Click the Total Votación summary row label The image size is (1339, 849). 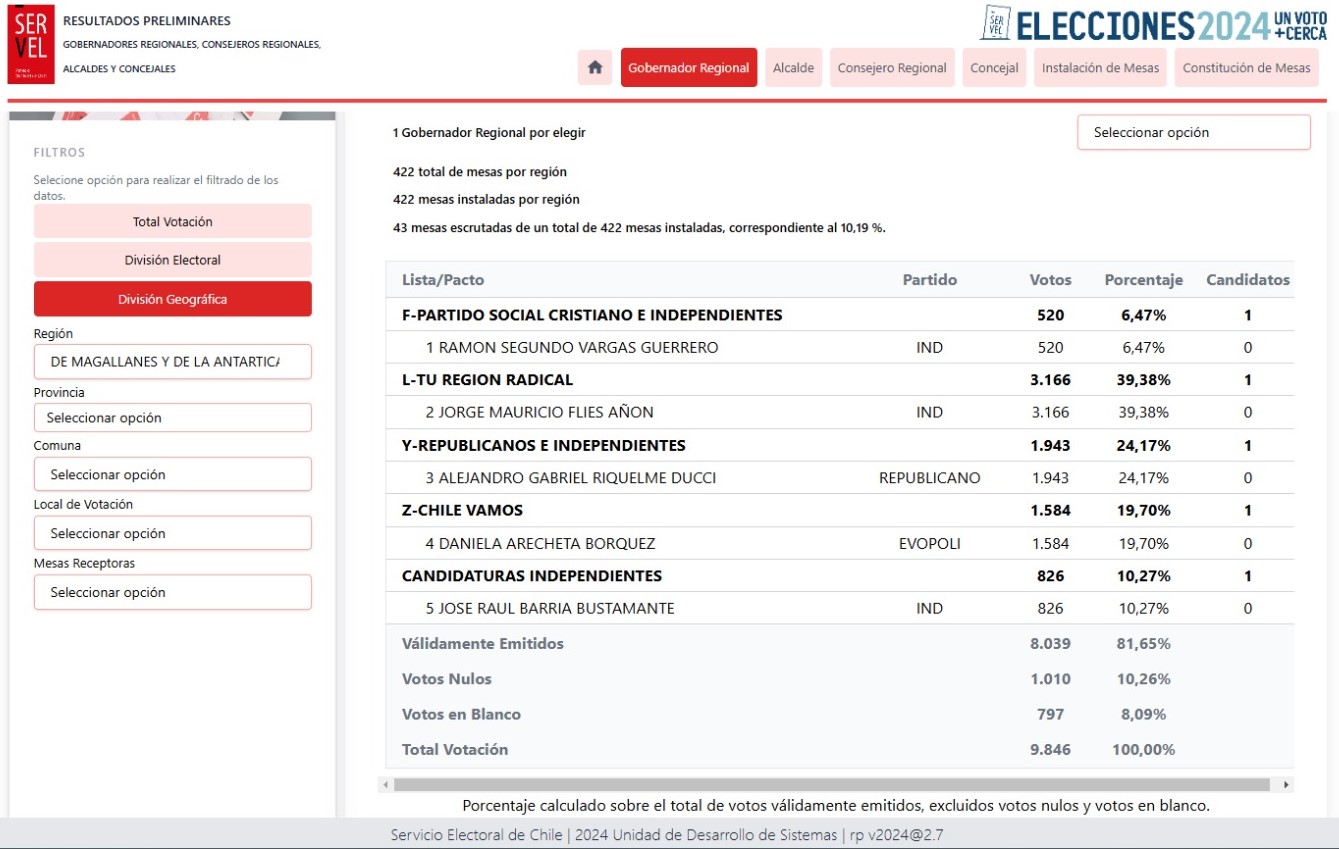(x=455, y=749)
